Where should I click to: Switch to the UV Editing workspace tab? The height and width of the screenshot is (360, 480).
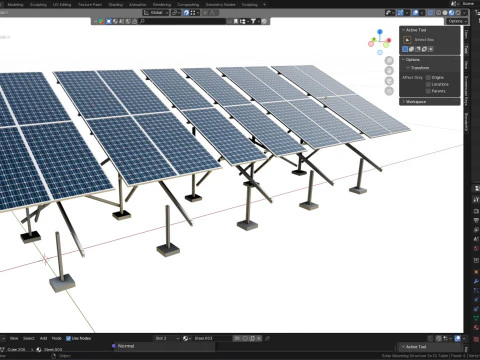click(62, 5)
